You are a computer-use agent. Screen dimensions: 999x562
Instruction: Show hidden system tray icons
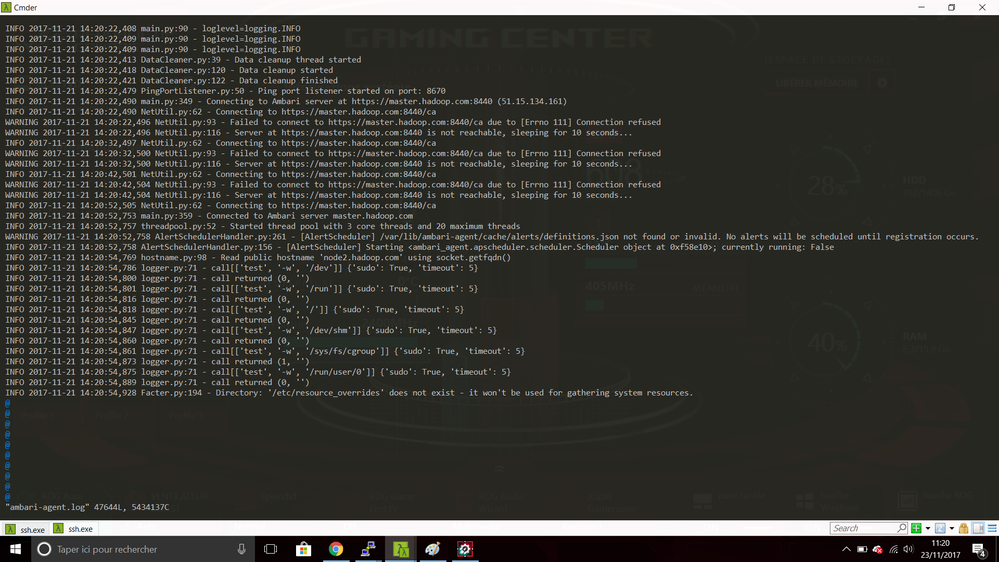pyautogui.click(x=846, y=549)
